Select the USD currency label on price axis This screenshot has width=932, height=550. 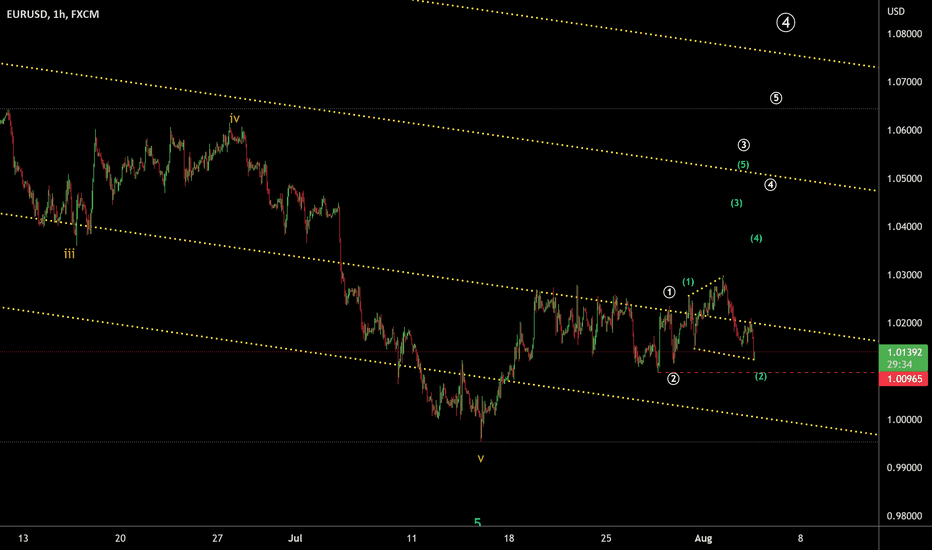pos(896,11)
